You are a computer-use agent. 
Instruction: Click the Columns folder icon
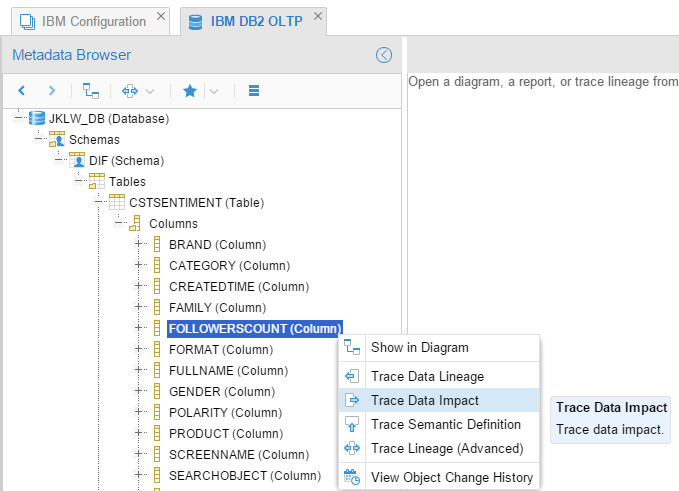135,223
